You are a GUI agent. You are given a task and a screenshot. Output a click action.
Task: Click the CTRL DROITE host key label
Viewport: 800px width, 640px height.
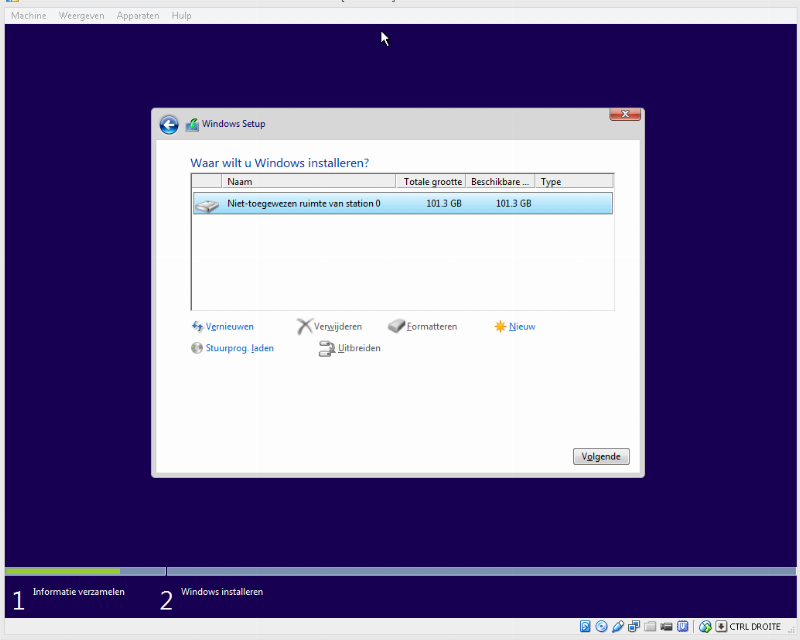point(755,627)
